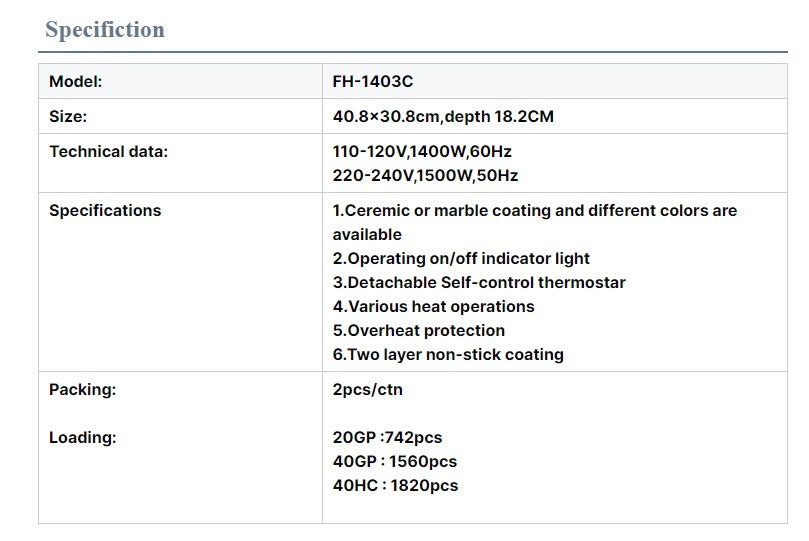
Task: Click the 220-240V,1500W,50Hz line
Action: (x=425, y=175)
